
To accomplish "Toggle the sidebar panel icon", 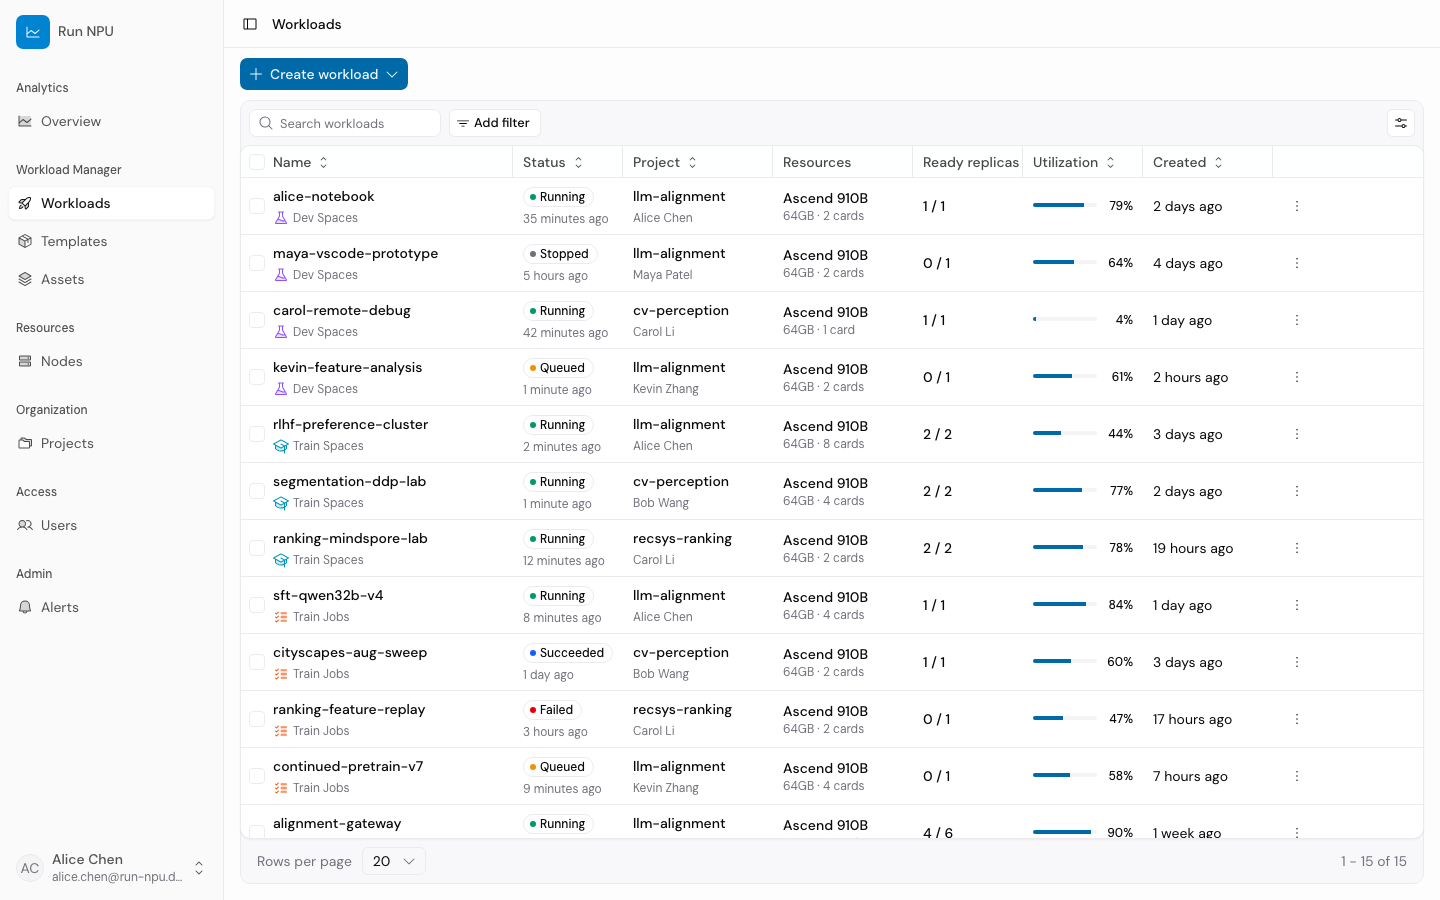I will (x=250, y=24).
